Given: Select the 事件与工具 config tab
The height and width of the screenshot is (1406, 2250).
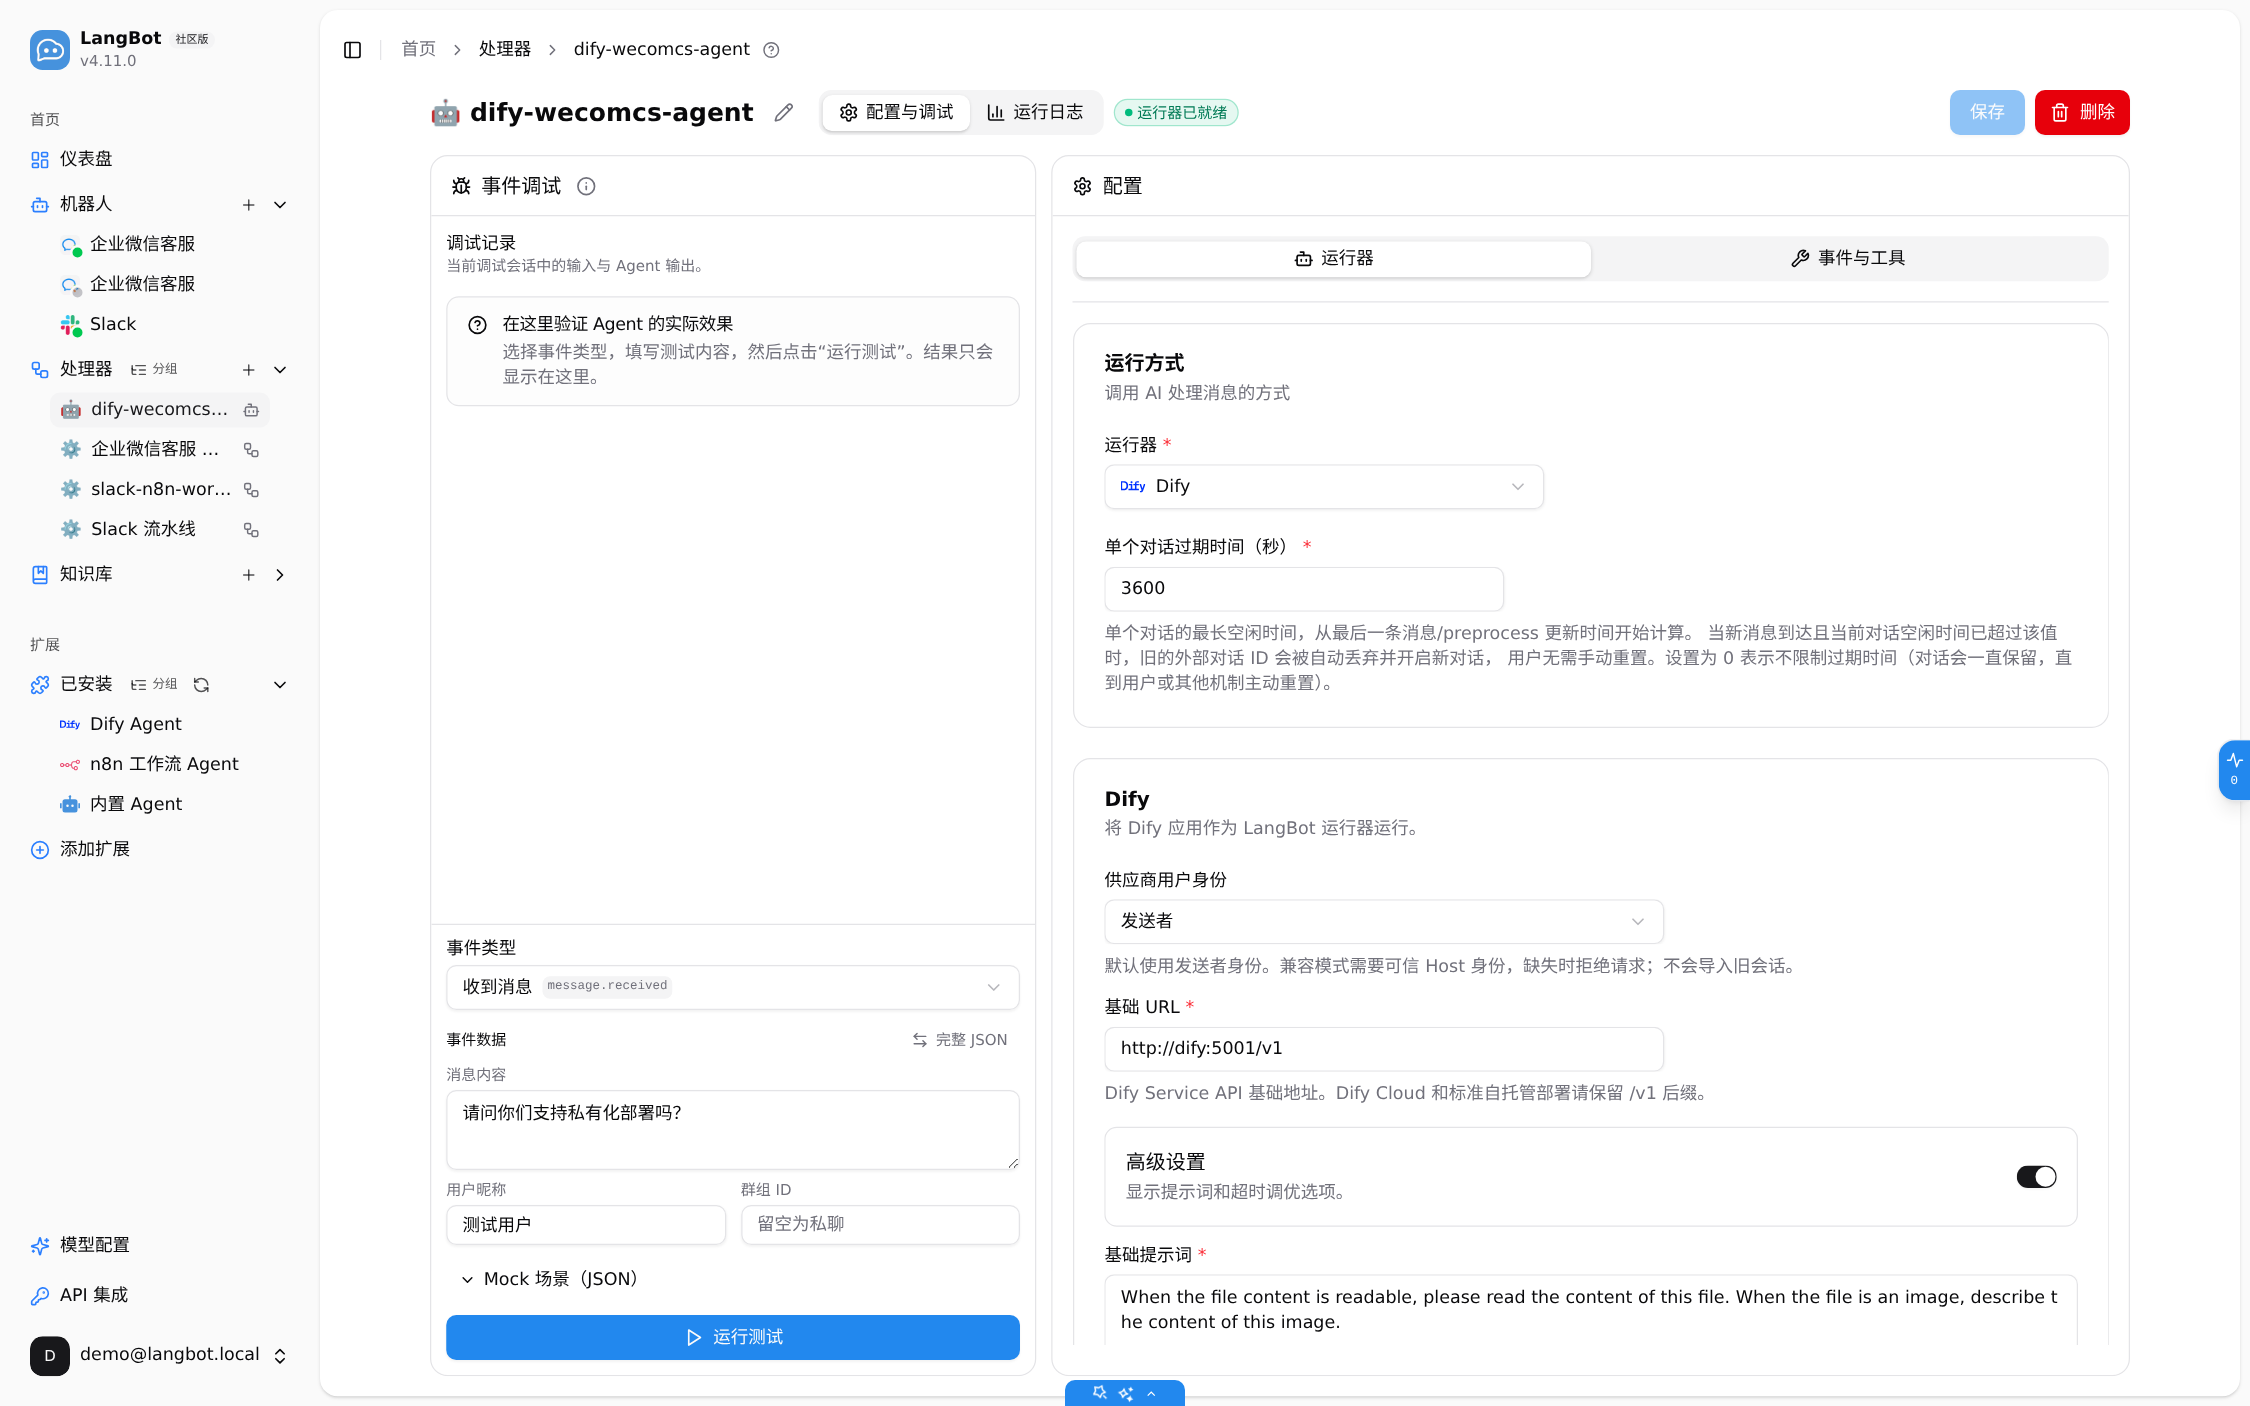Looking at the screenshot, I should (1847, 259).
